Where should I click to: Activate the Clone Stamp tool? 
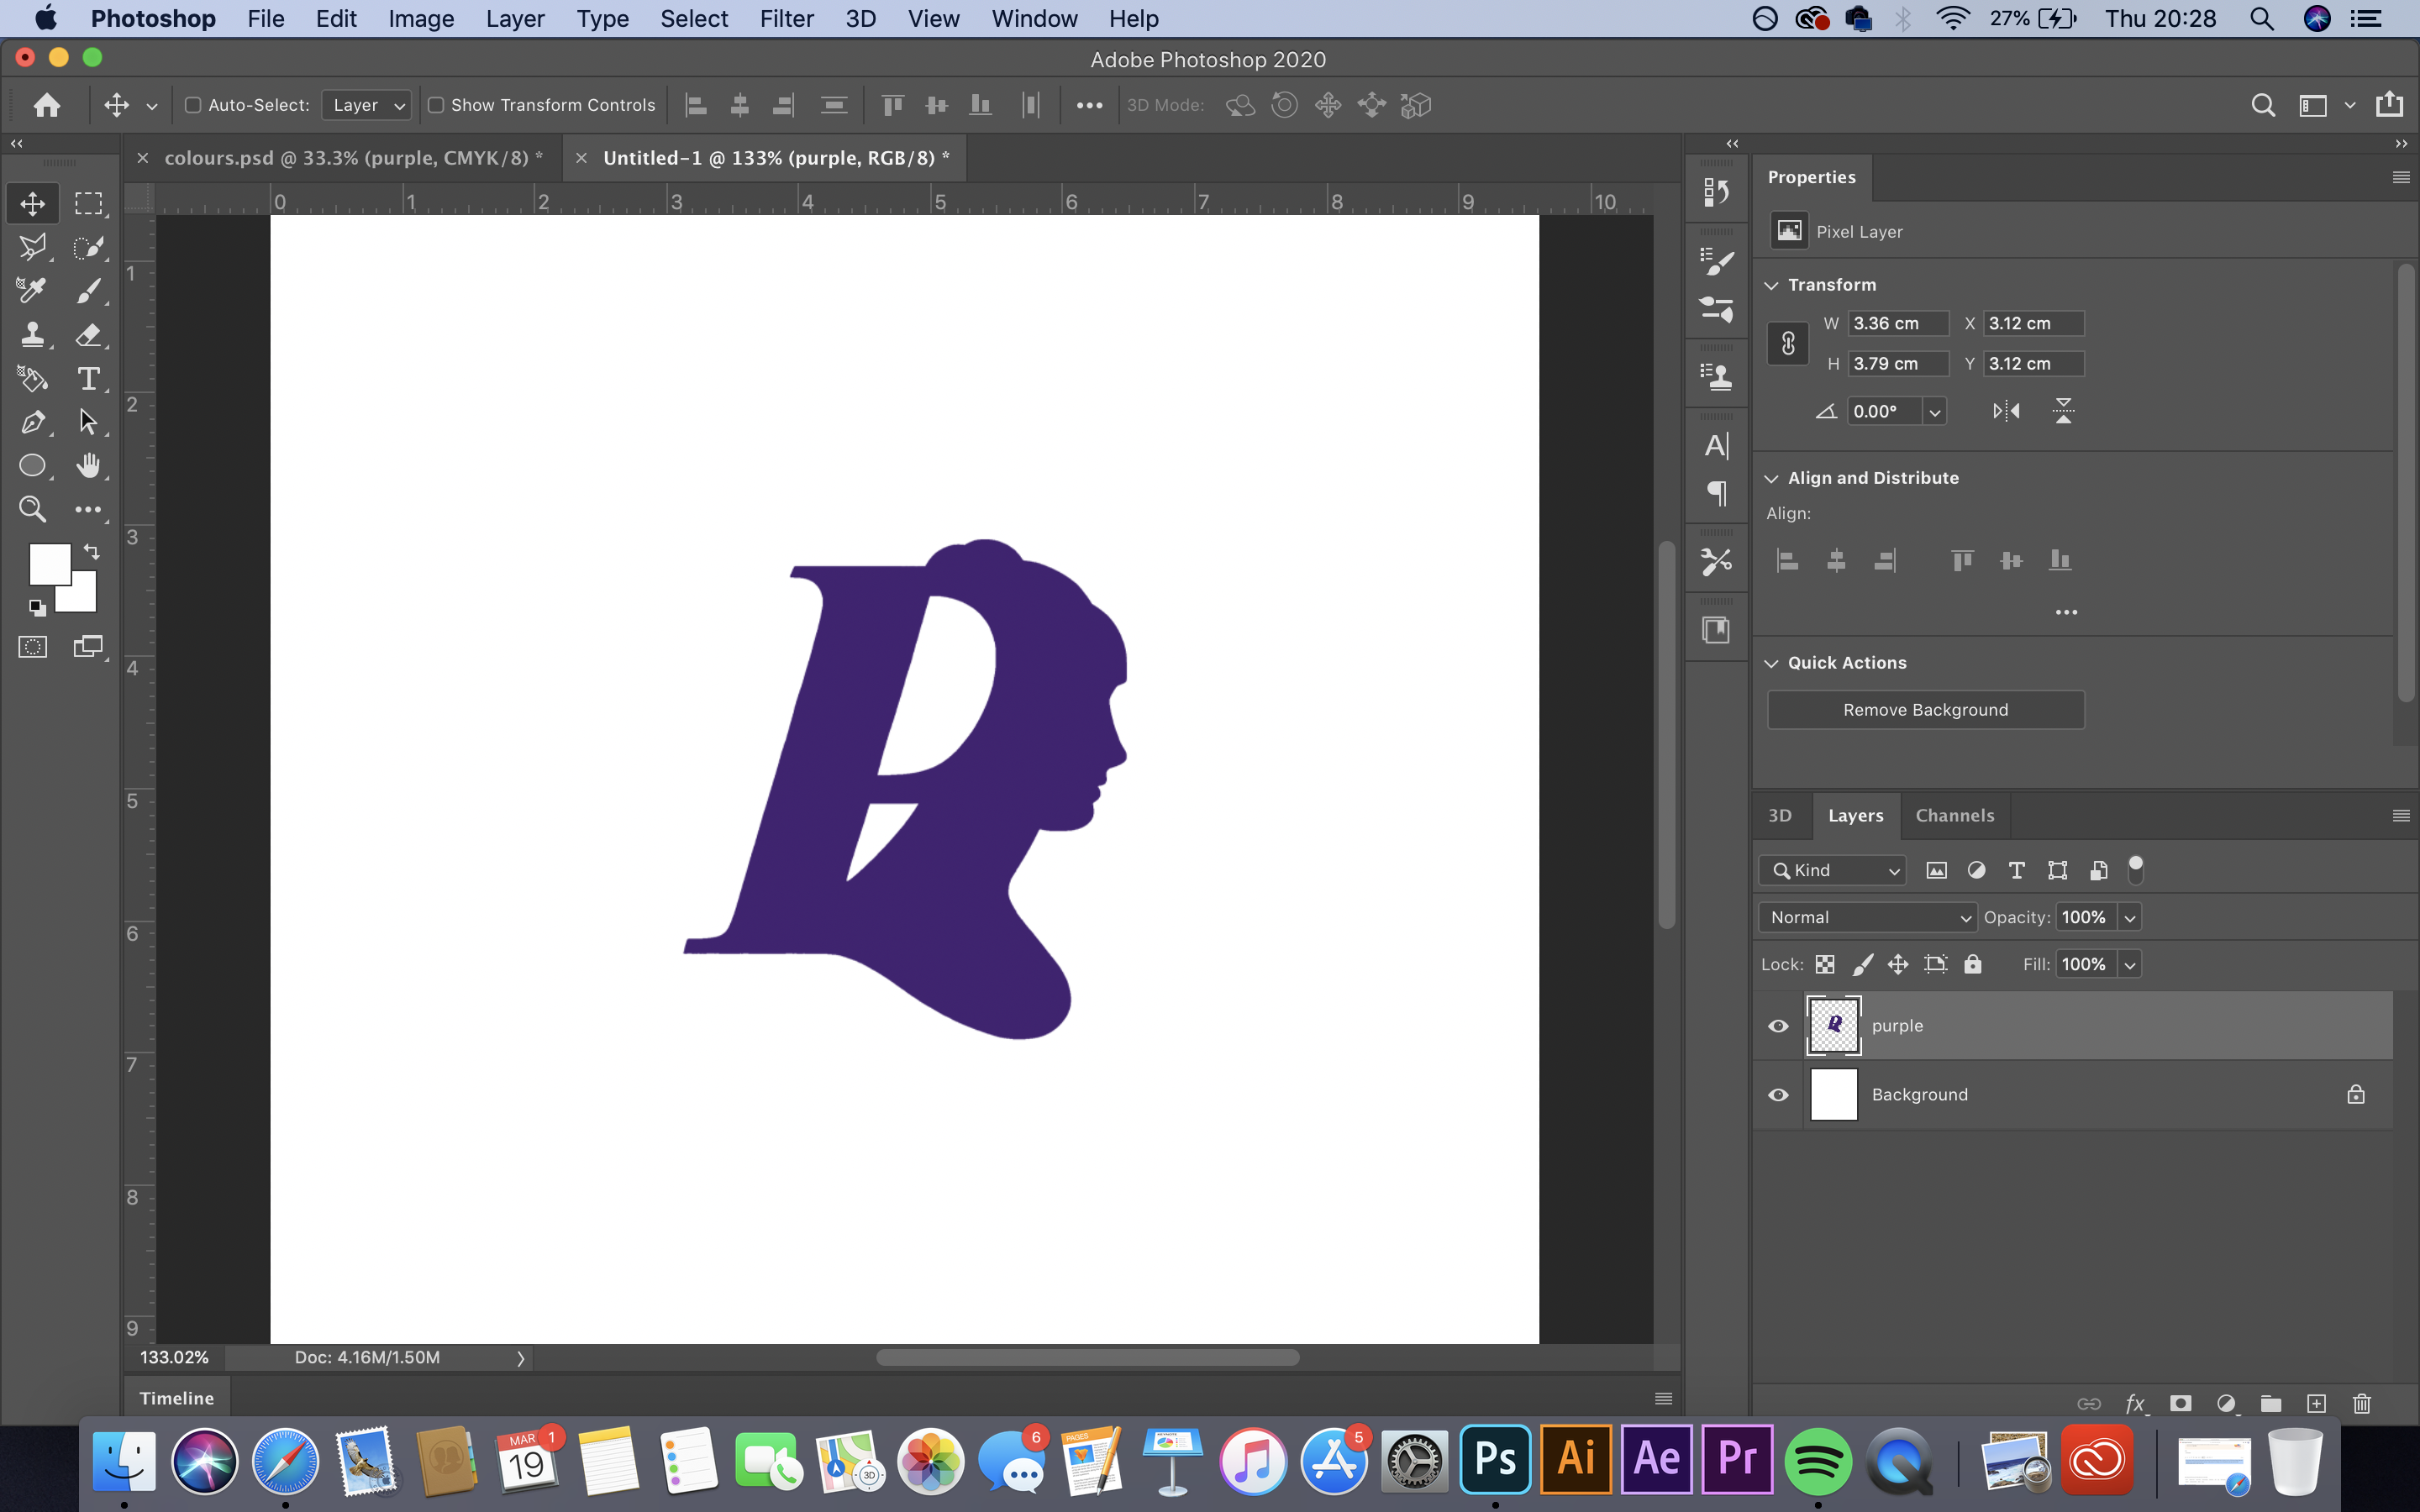coord(33,336)
